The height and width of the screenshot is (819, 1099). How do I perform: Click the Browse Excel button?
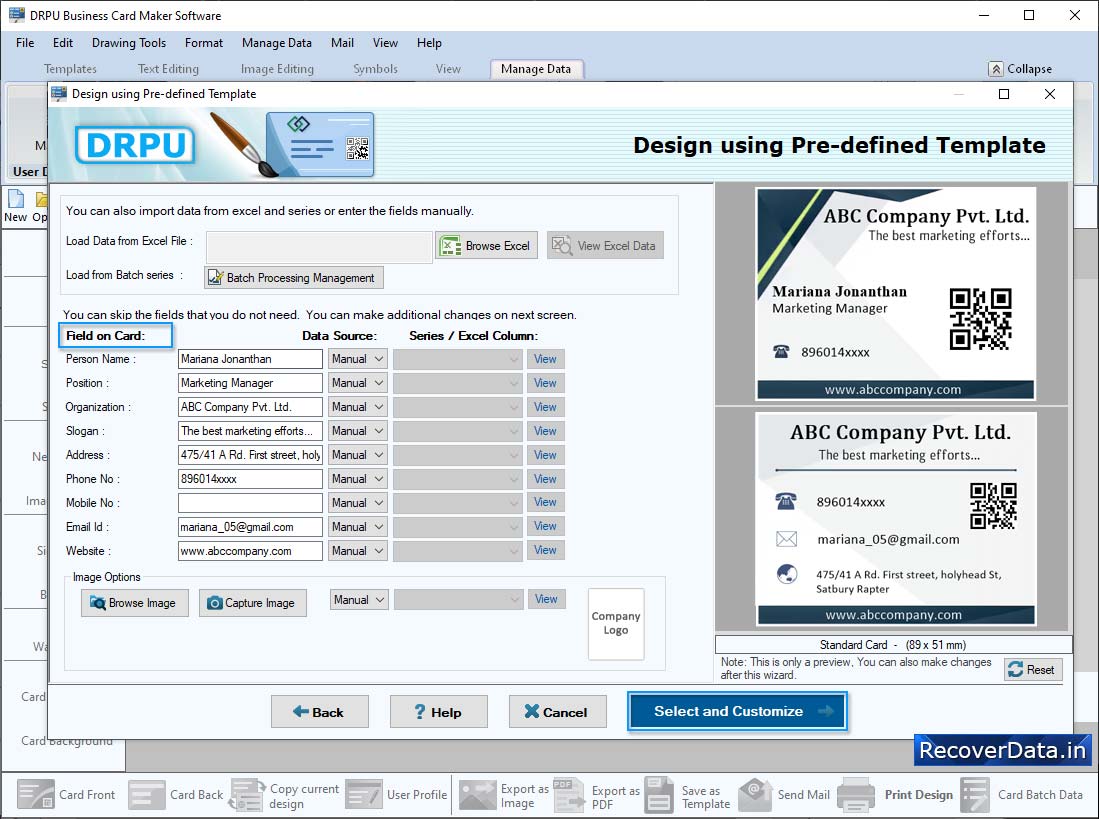(486, 245)
